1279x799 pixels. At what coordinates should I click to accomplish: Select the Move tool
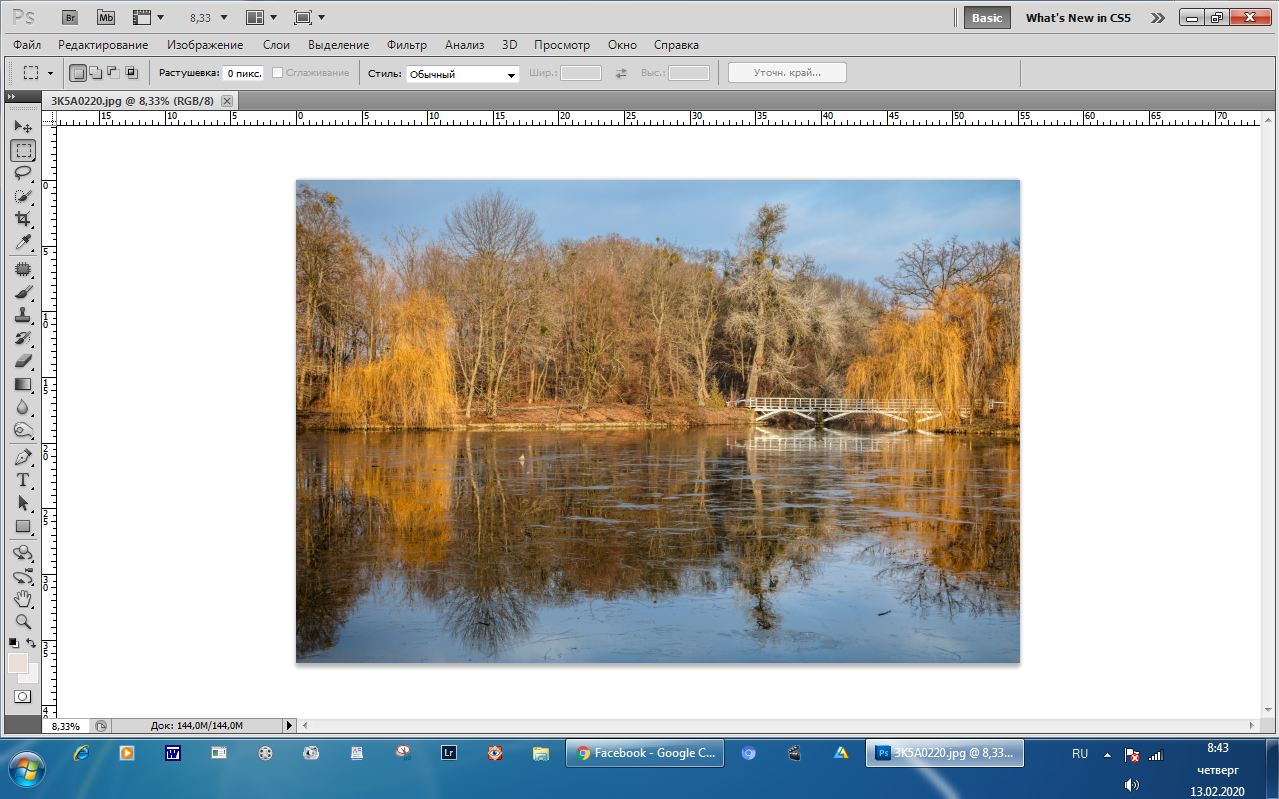23,127
